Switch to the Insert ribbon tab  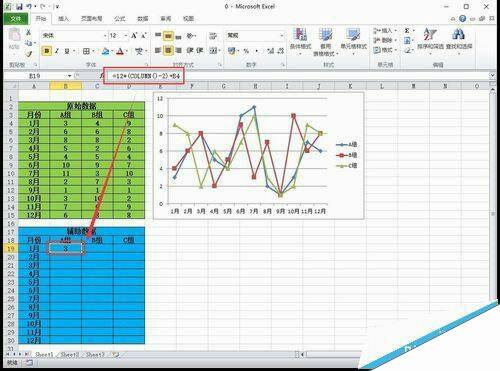[63, 19]
